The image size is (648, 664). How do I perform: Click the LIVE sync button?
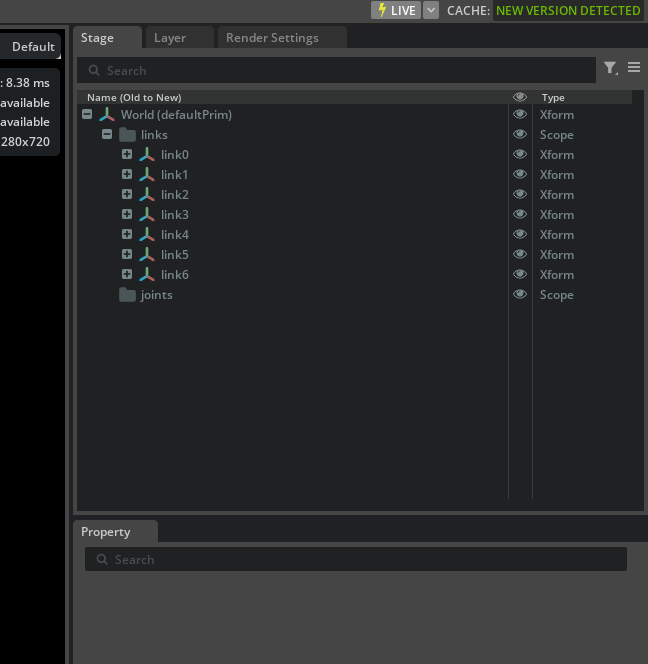396,10
